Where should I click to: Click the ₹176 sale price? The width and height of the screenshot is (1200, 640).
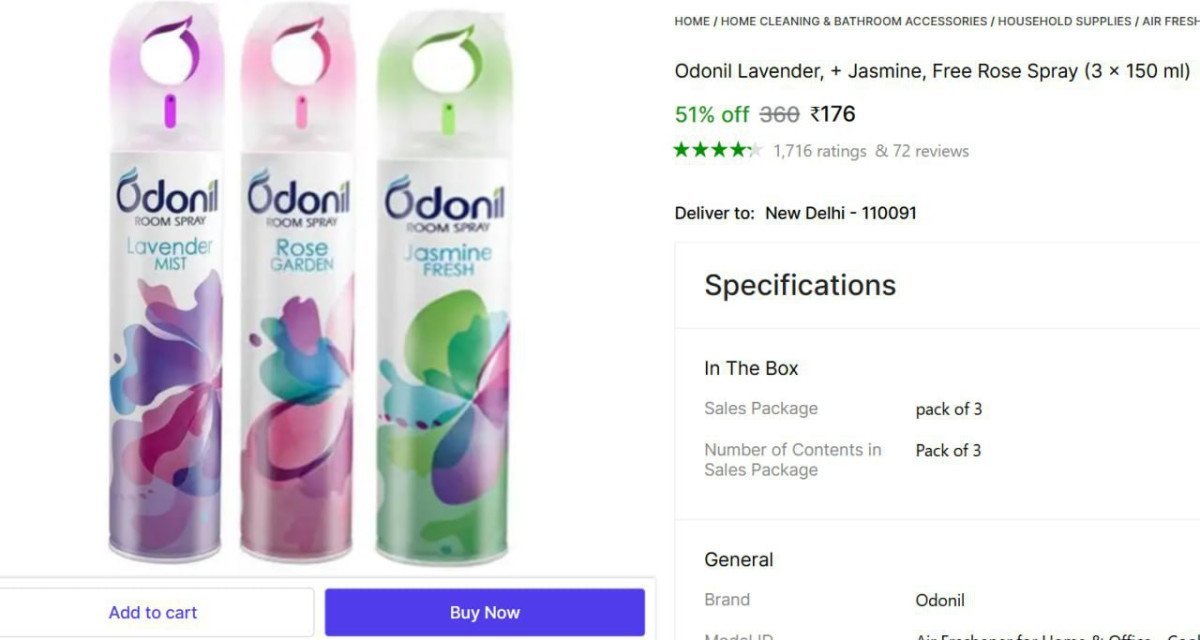pyautogui.click(x=833, y=114)
